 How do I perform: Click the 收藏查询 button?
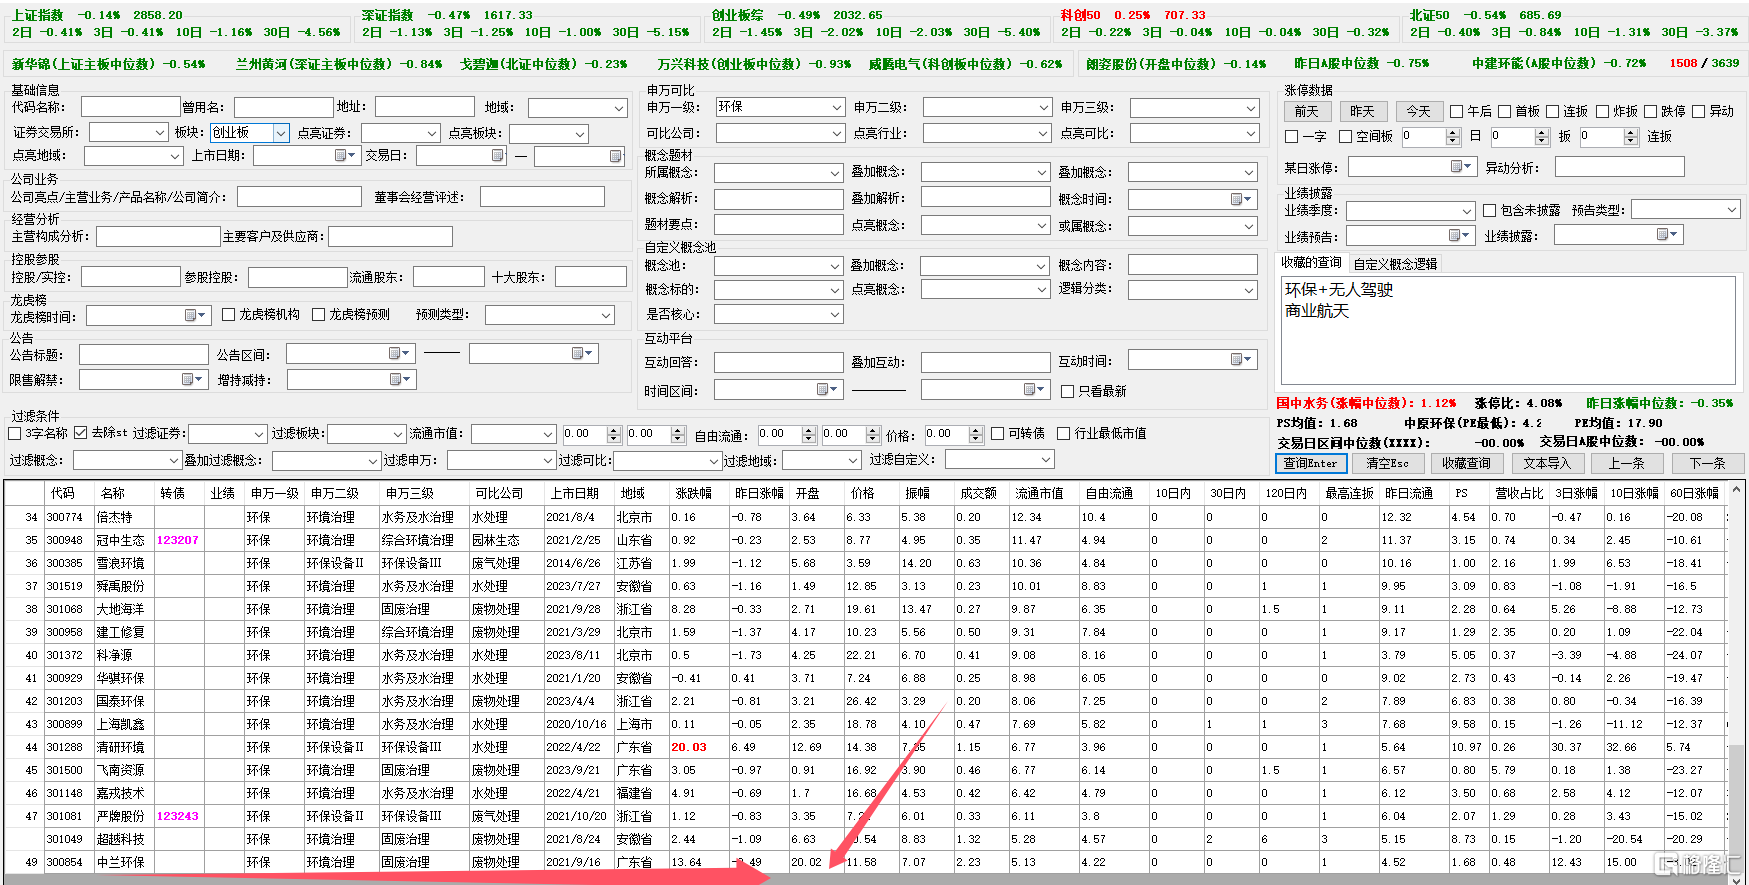pyautogui.click(x=1466, y=463)
